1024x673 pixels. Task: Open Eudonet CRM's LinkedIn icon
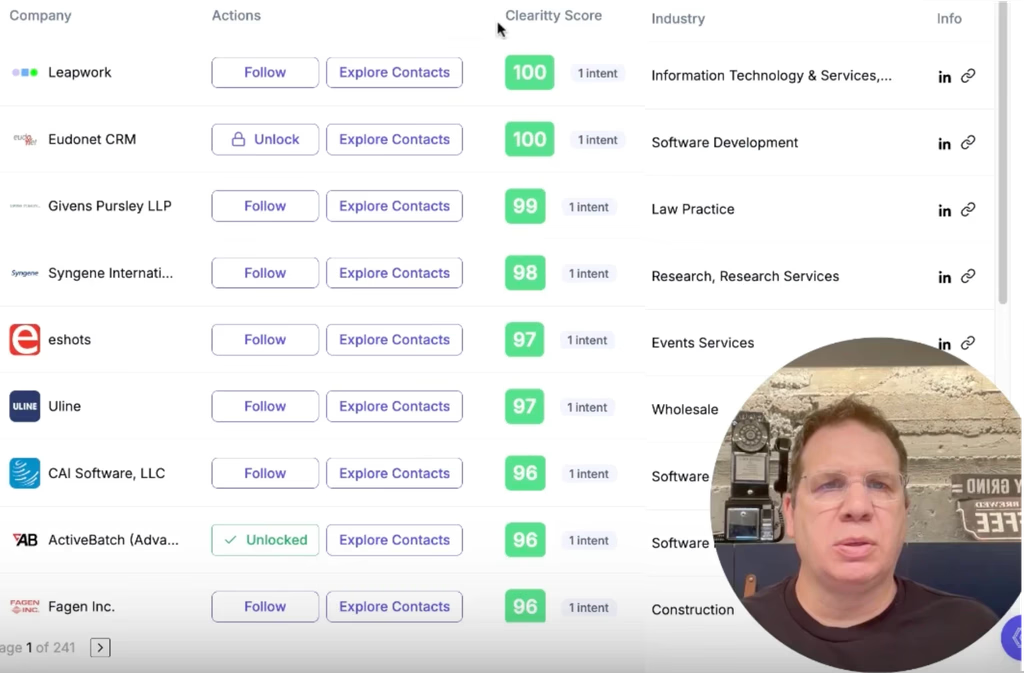pos(944,144)
